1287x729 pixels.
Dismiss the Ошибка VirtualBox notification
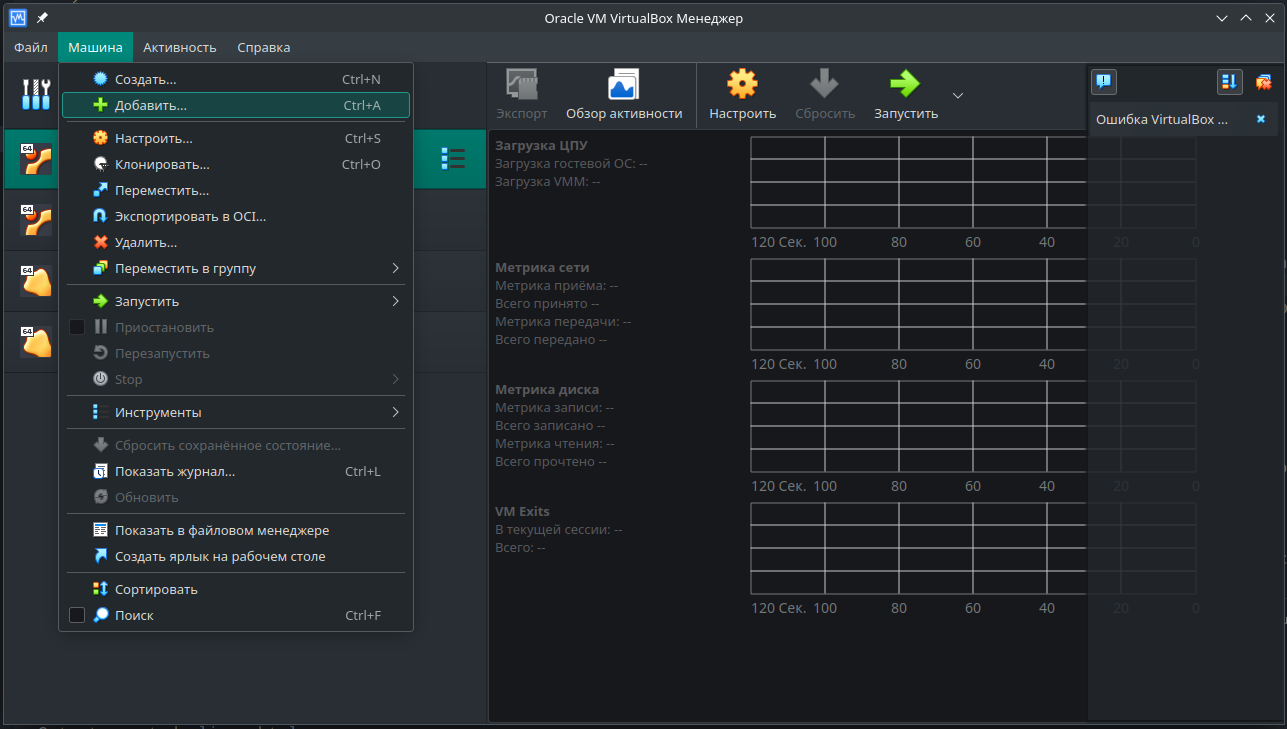(1260, 117)
